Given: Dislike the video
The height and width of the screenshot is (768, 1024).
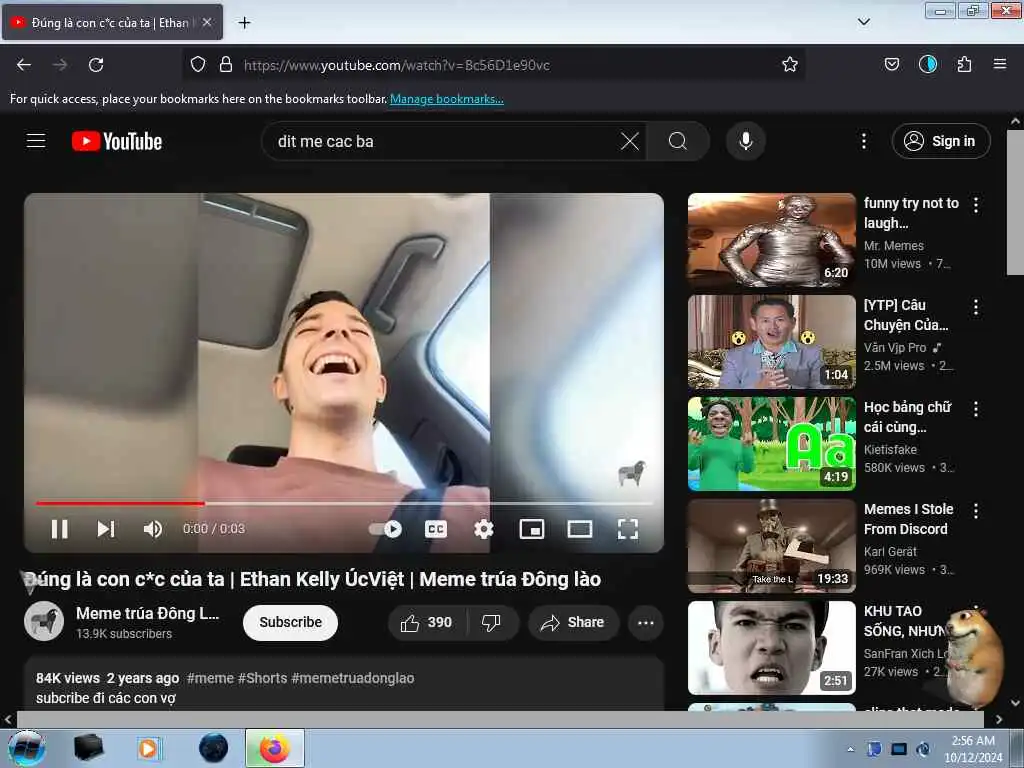Looking at the screenshot, I should coord(492,622).
